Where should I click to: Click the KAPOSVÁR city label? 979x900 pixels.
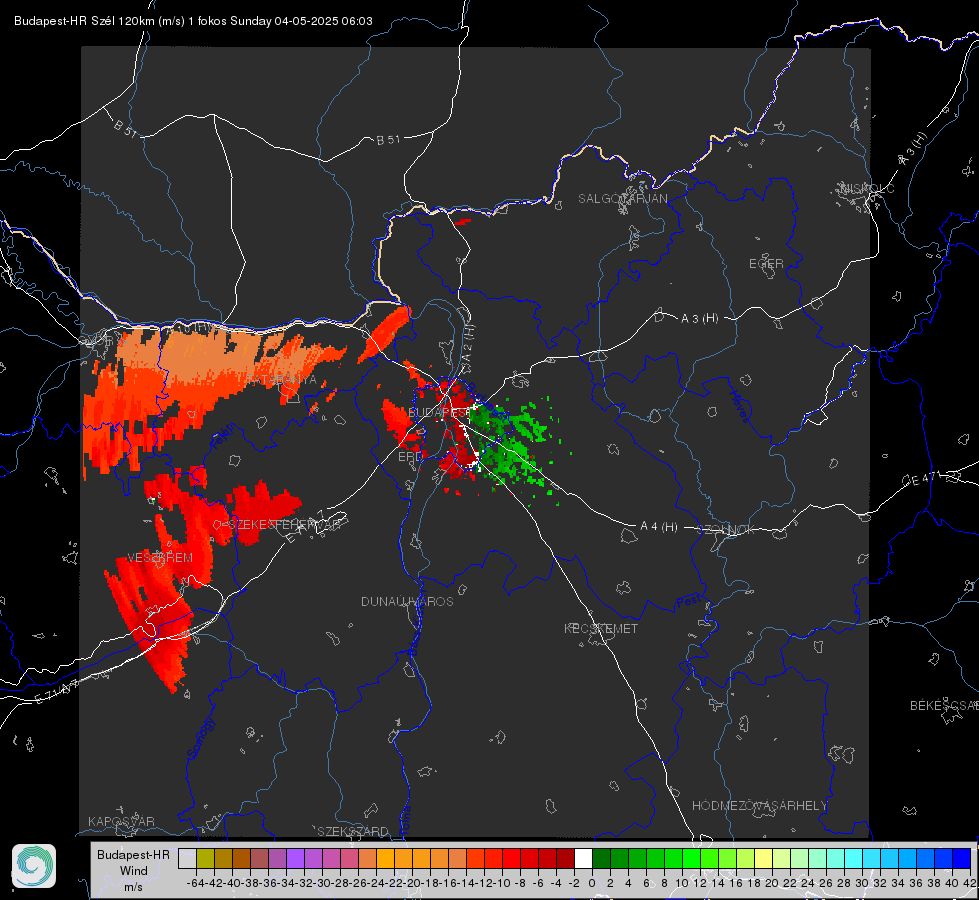[121, 821]
